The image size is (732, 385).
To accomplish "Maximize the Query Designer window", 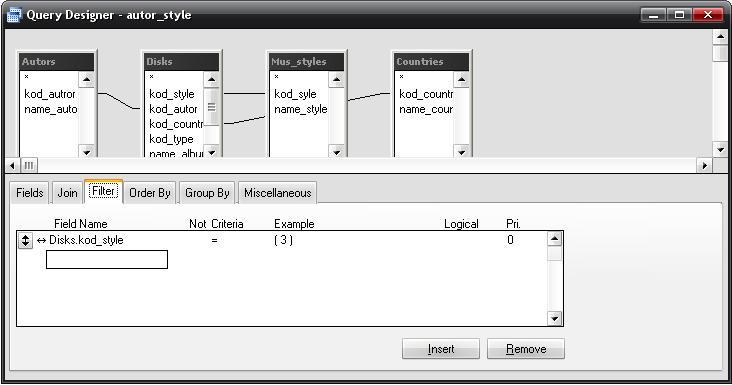I will coord(679,15).
